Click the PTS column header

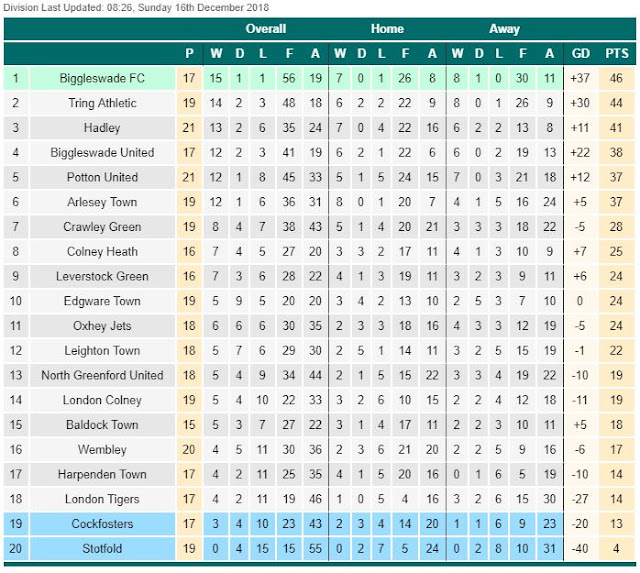[x=617, y=53]
